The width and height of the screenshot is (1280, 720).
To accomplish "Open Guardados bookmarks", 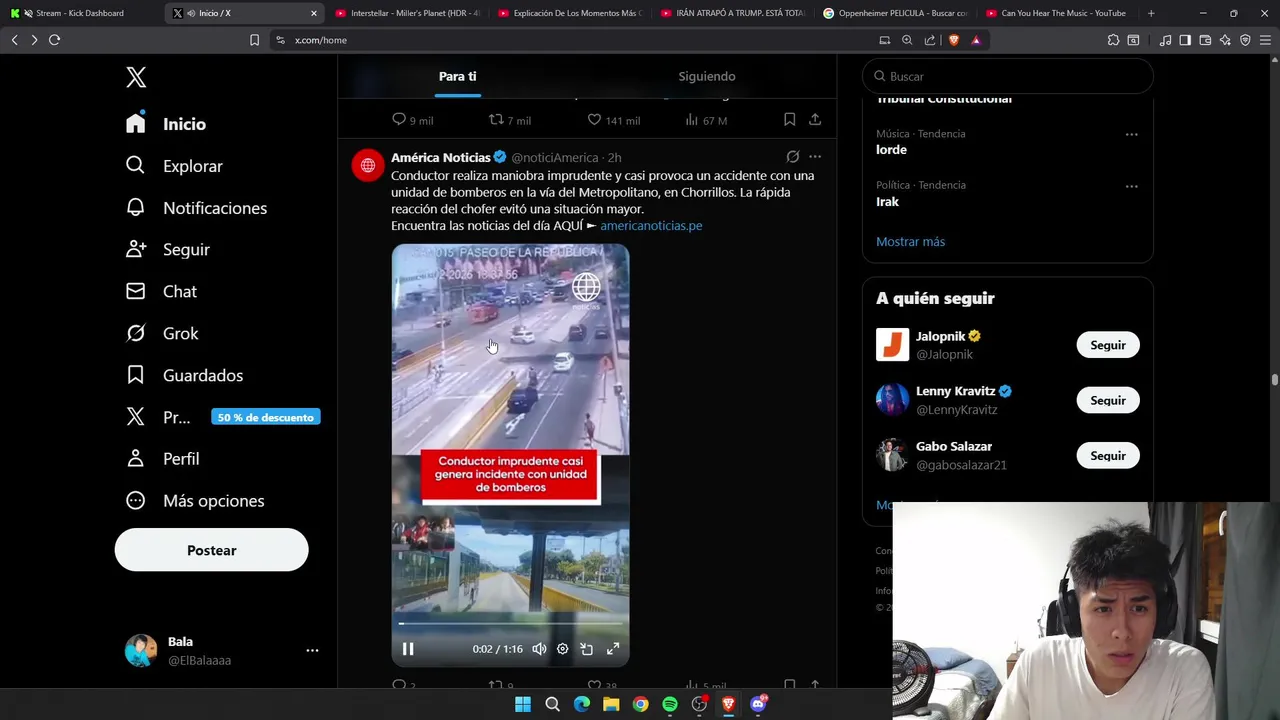I will coord(184,376).
